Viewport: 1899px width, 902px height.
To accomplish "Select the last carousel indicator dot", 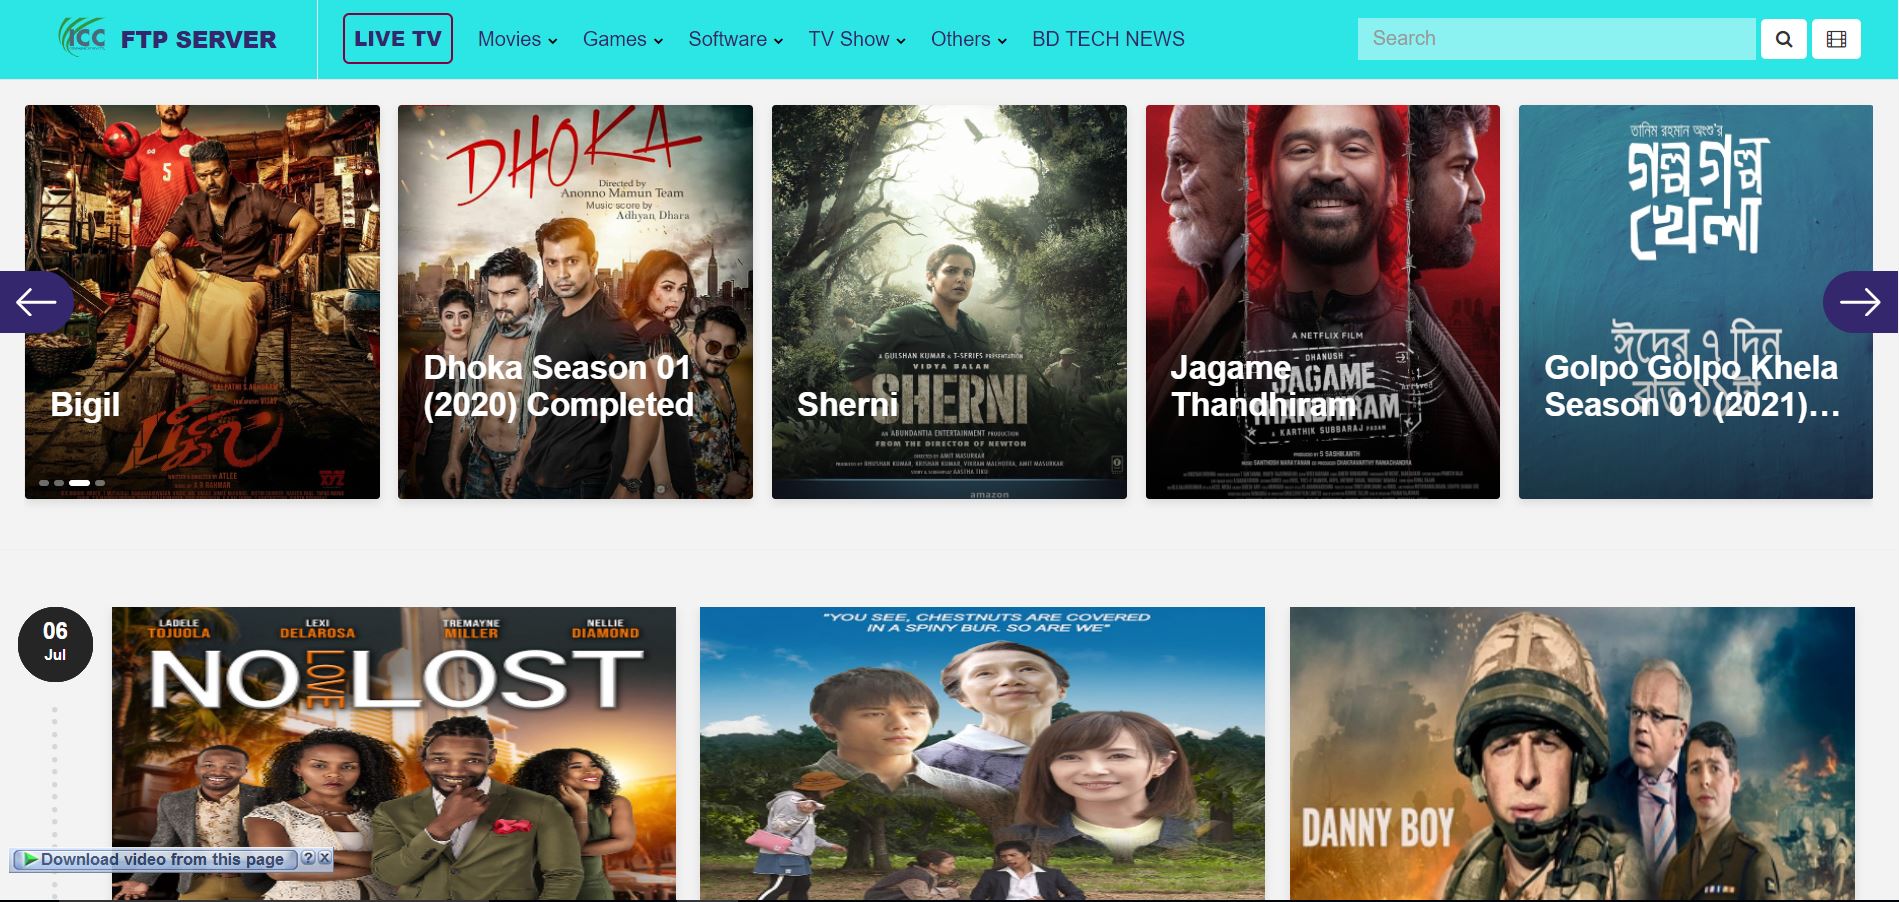I will (100, 483).
